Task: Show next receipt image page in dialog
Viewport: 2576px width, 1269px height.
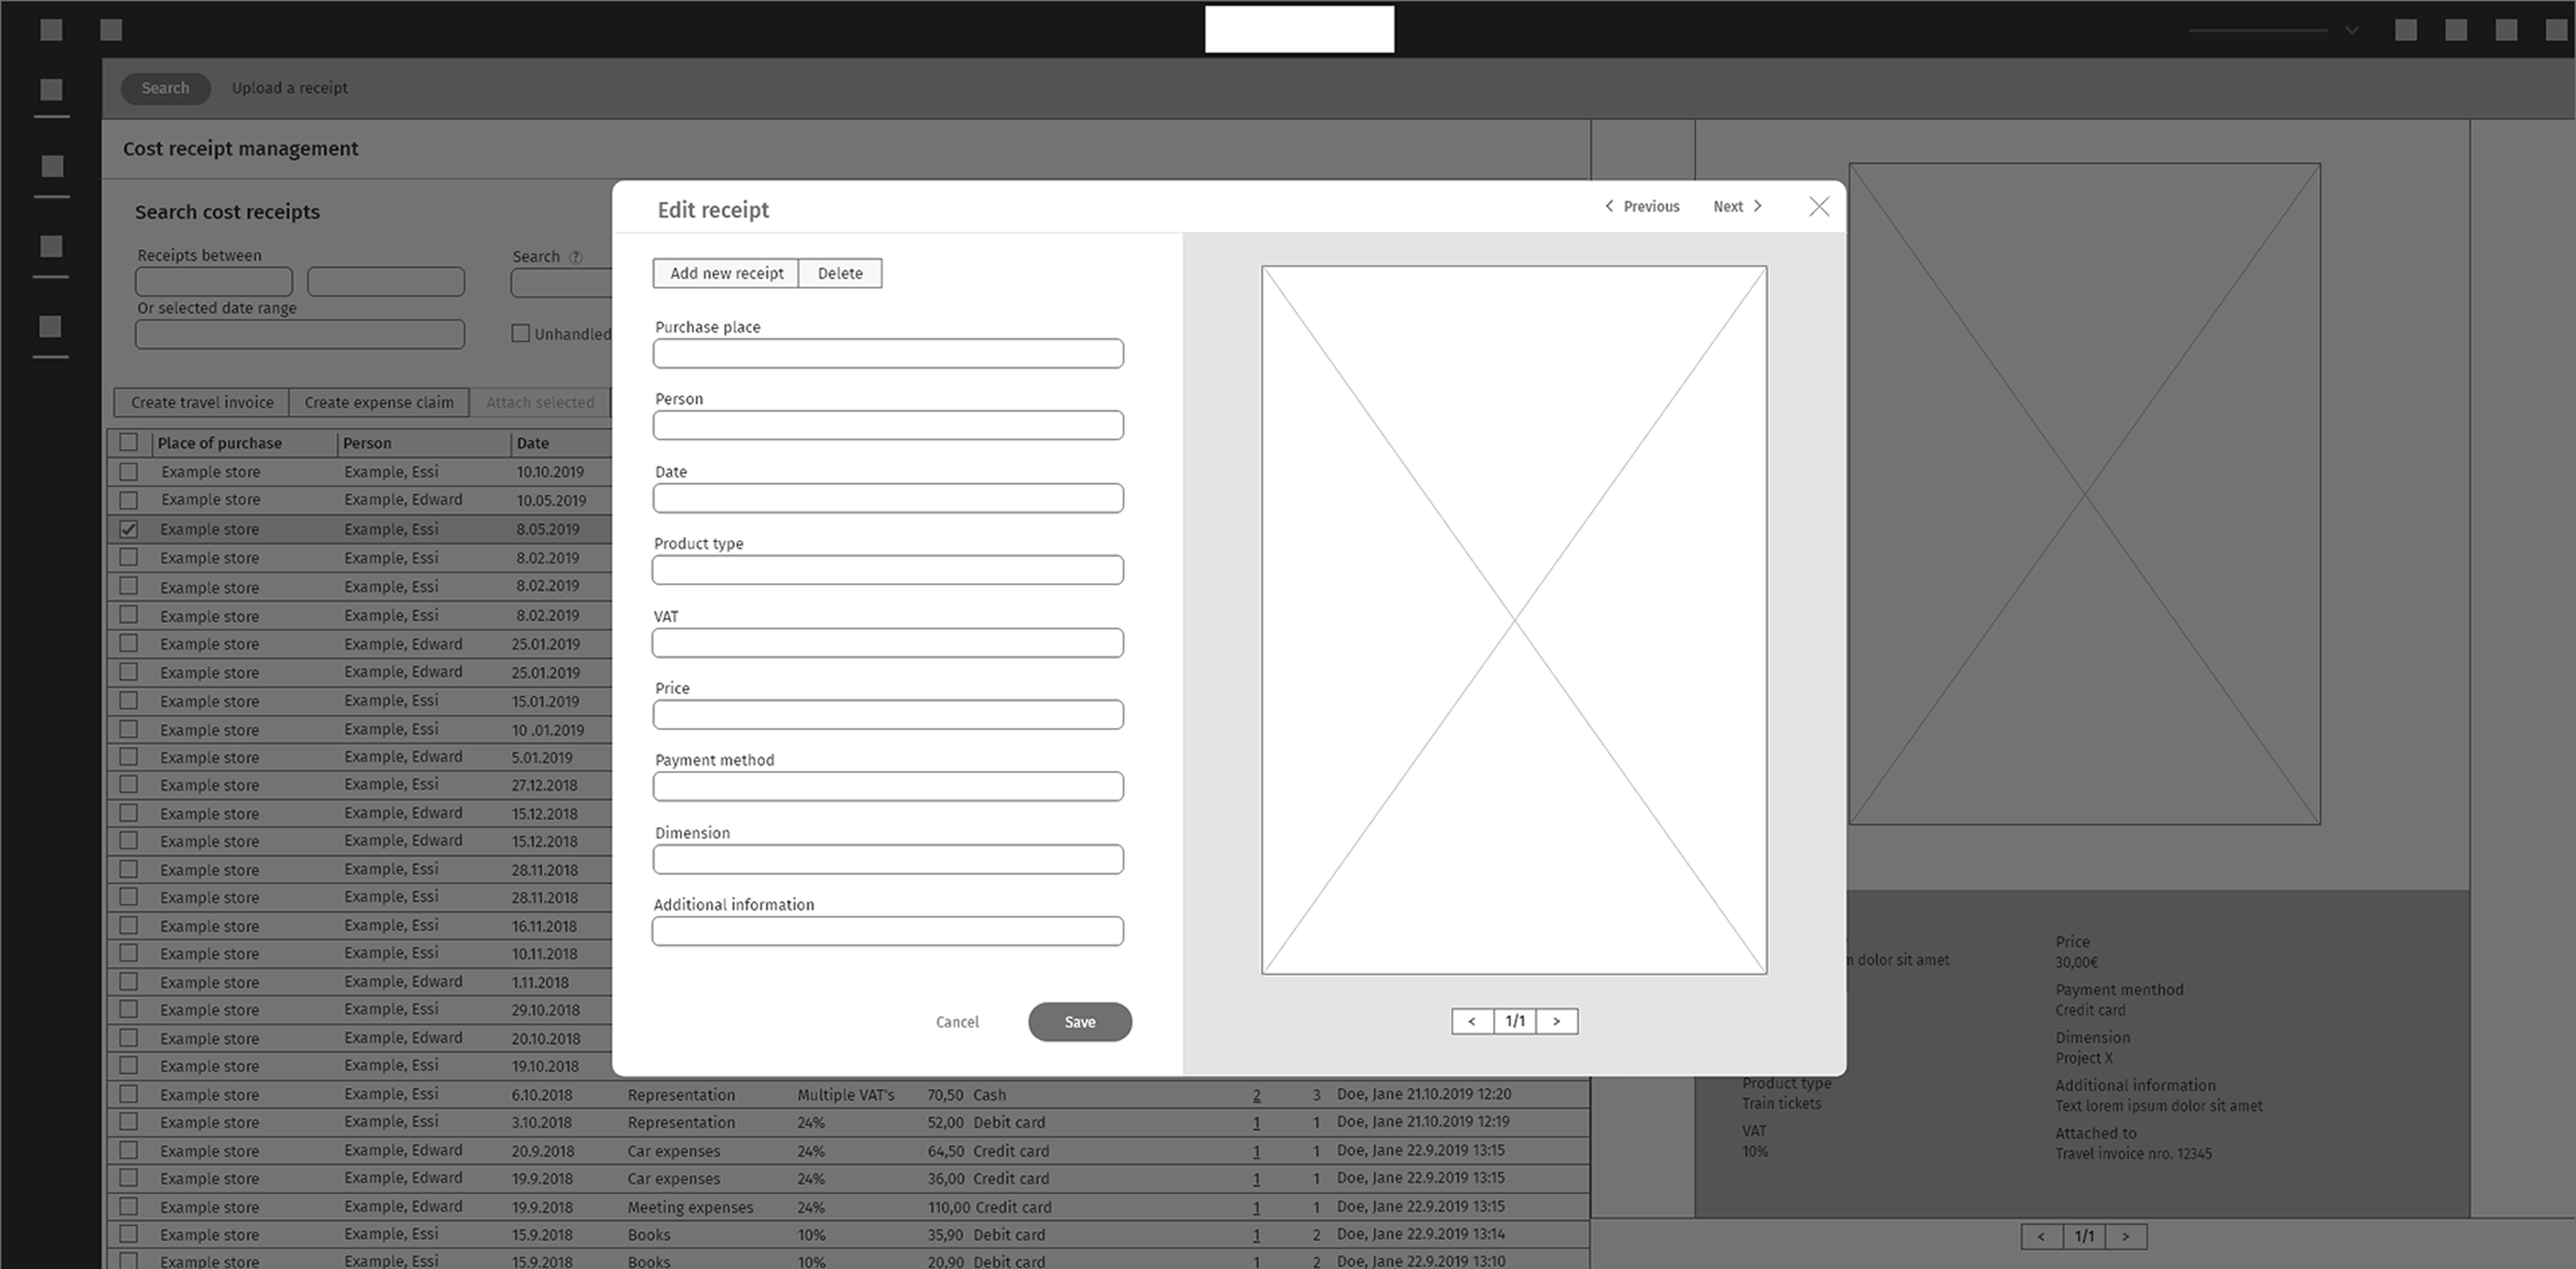Action: [x=1557, y=1021]
